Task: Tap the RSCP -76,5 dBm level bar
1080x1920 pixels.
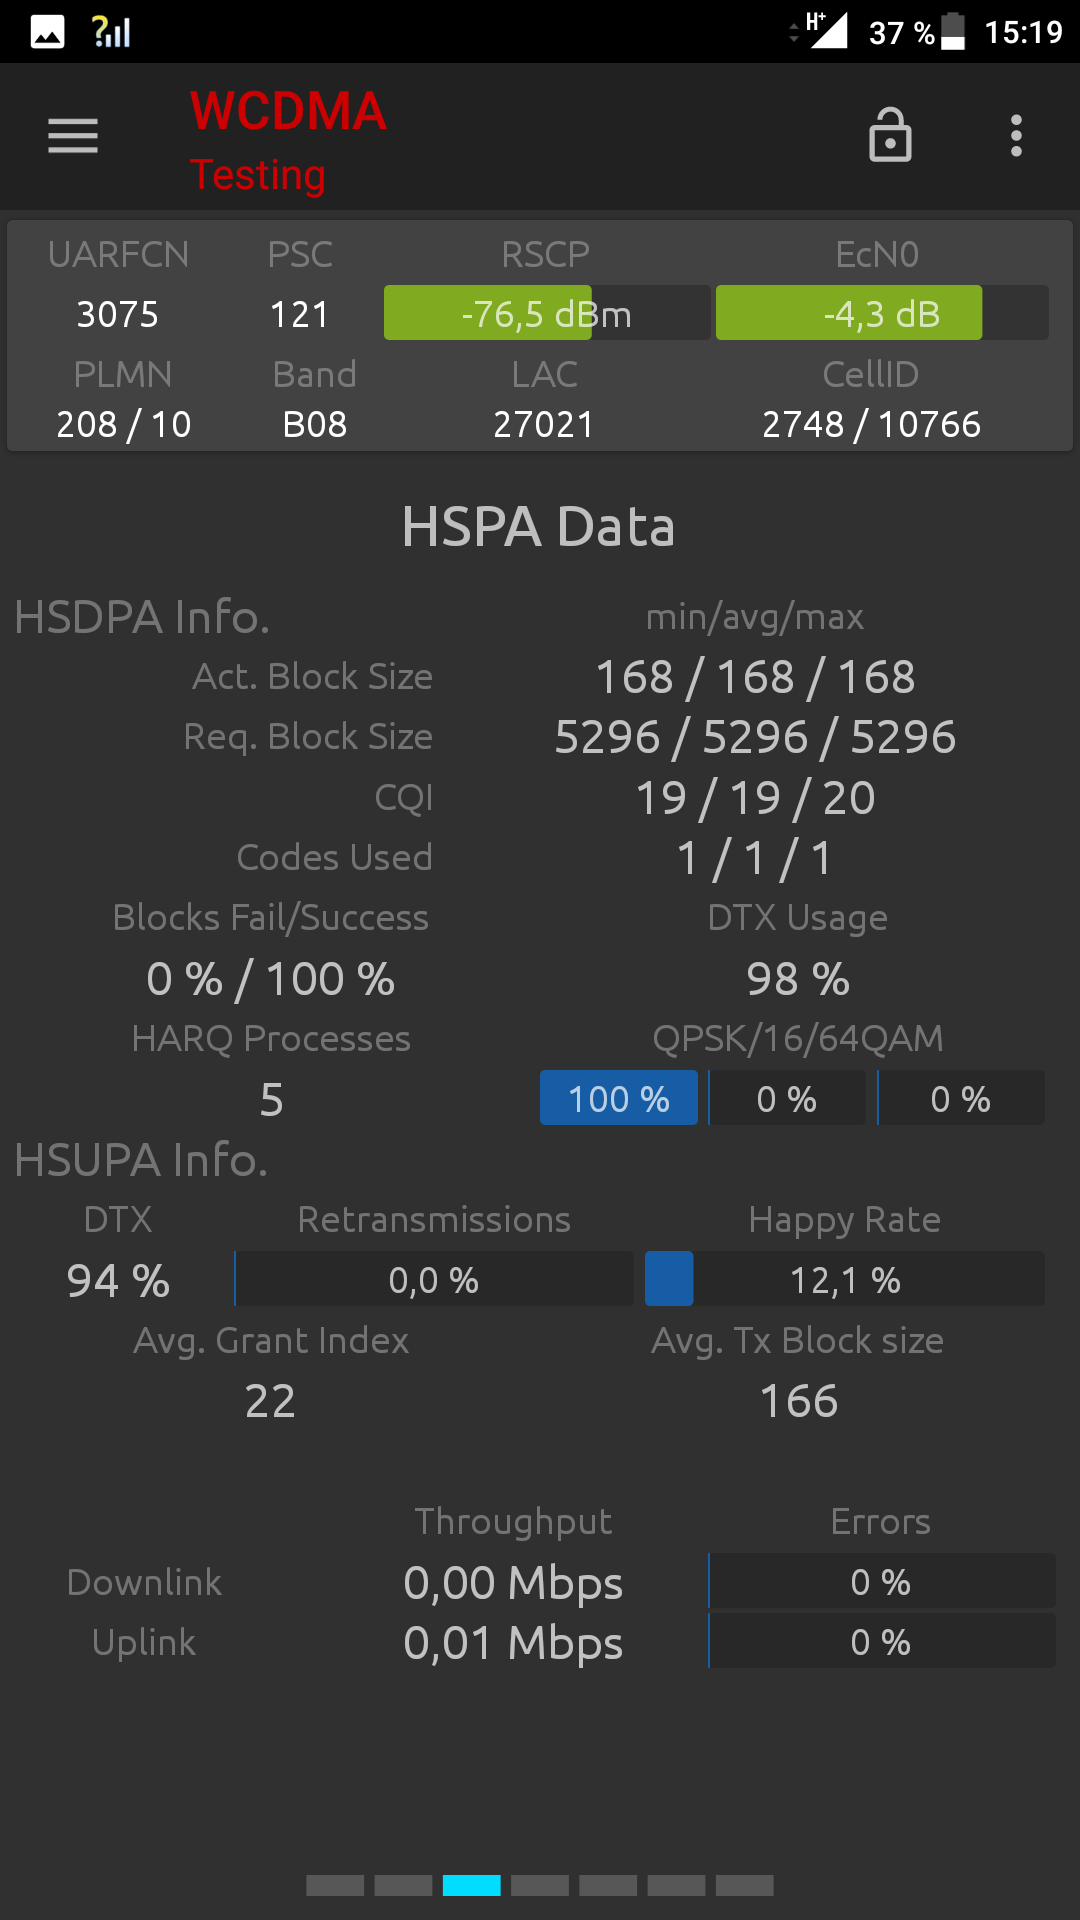Action: pos(547,313)
